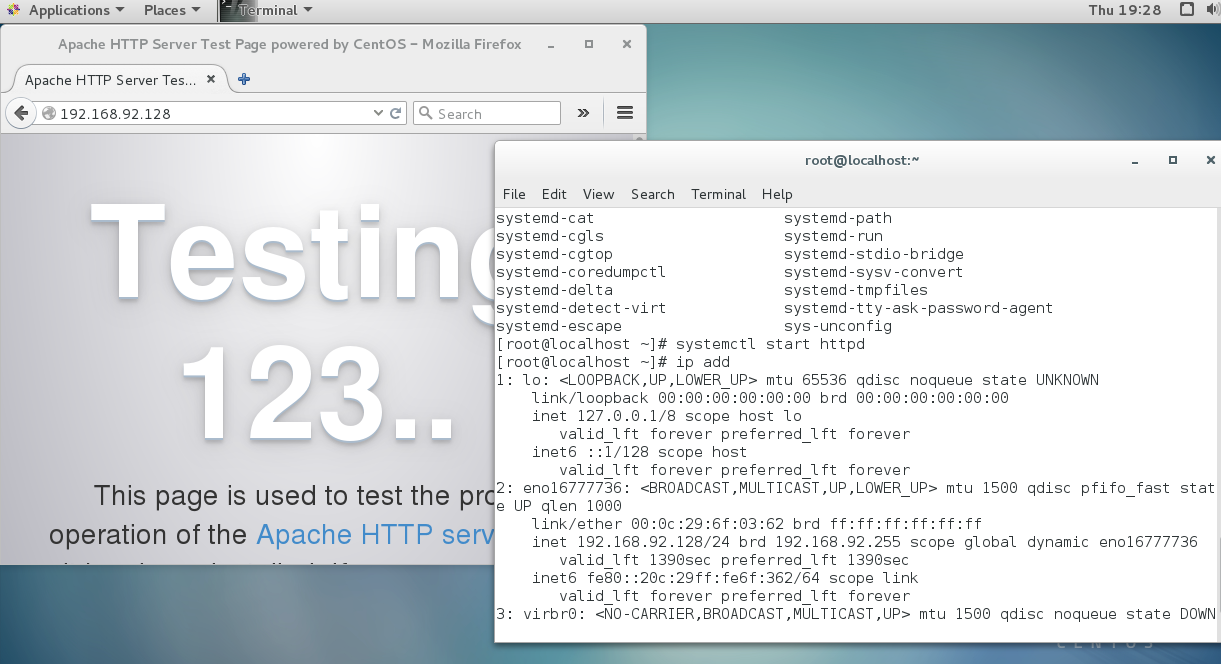The width and height of the screenshot is (1221, 664).
Task: Click the '1: lo:' loopback interface line
Action: pos(797,380)
